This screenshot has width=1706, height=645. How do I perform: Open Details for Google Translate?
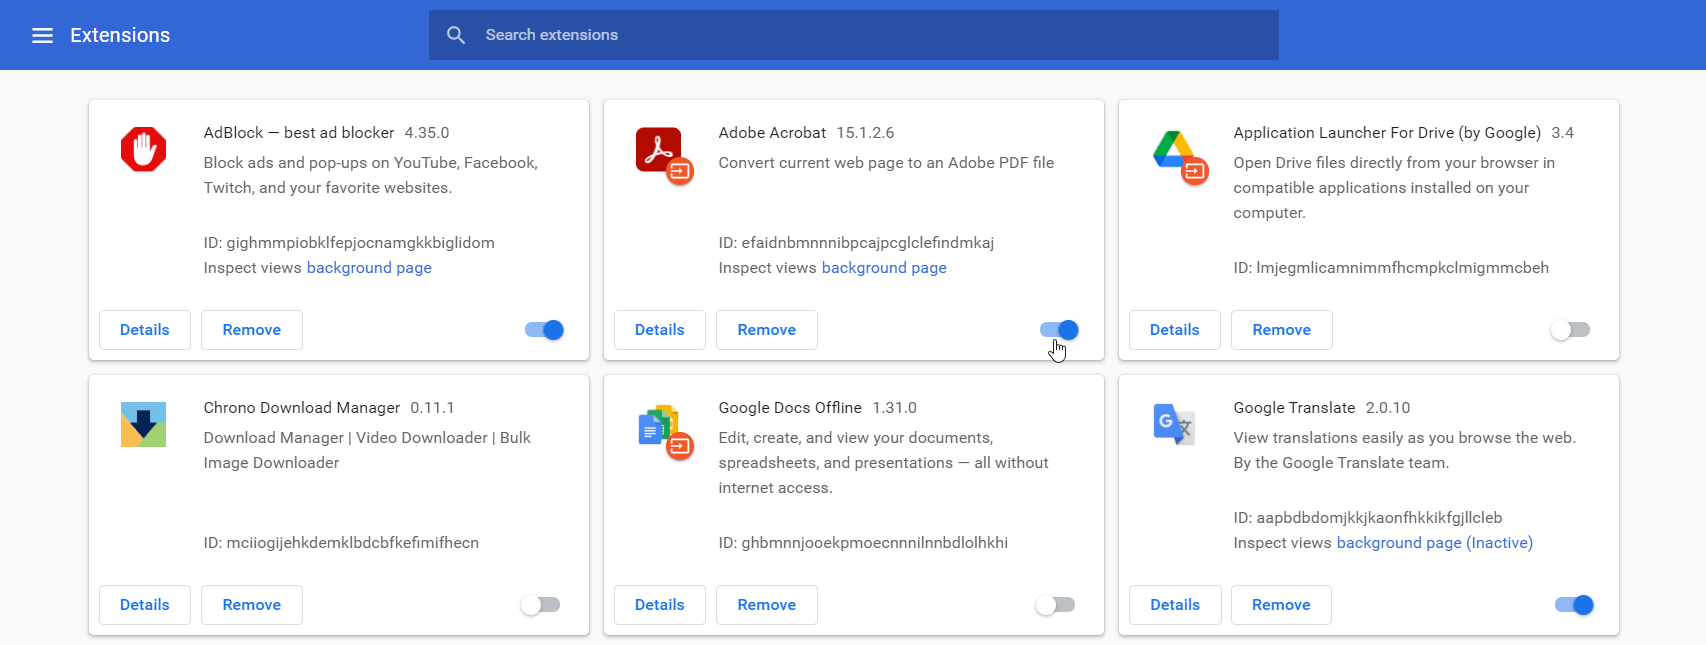(x=1175, y=605)
